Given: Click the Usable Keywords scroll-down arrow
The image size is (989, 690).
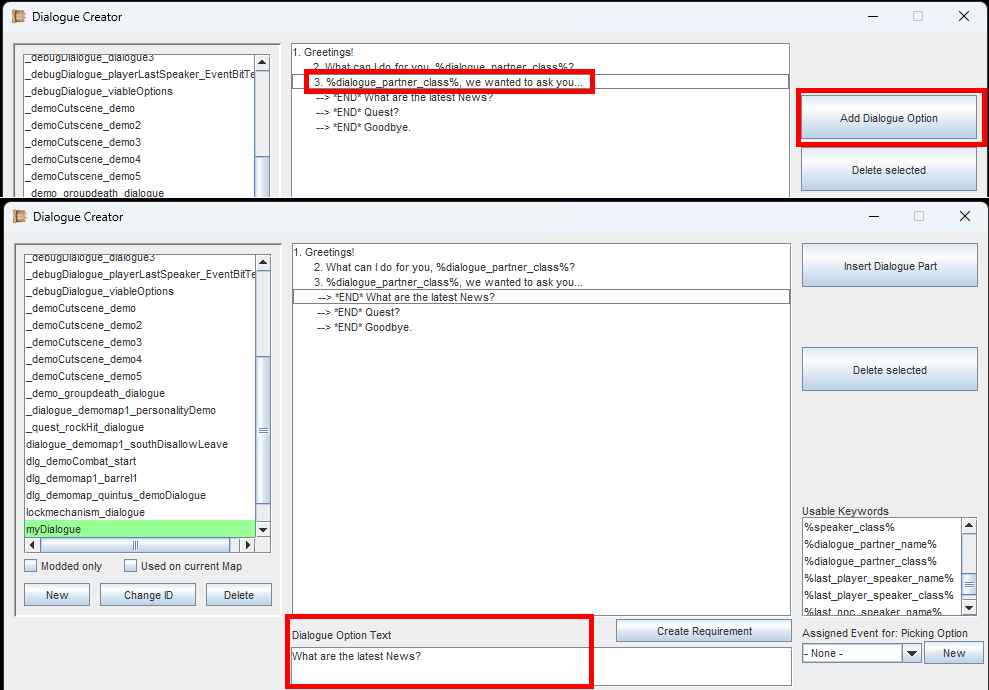Looking at the screenshot, I should coord(969,608).
